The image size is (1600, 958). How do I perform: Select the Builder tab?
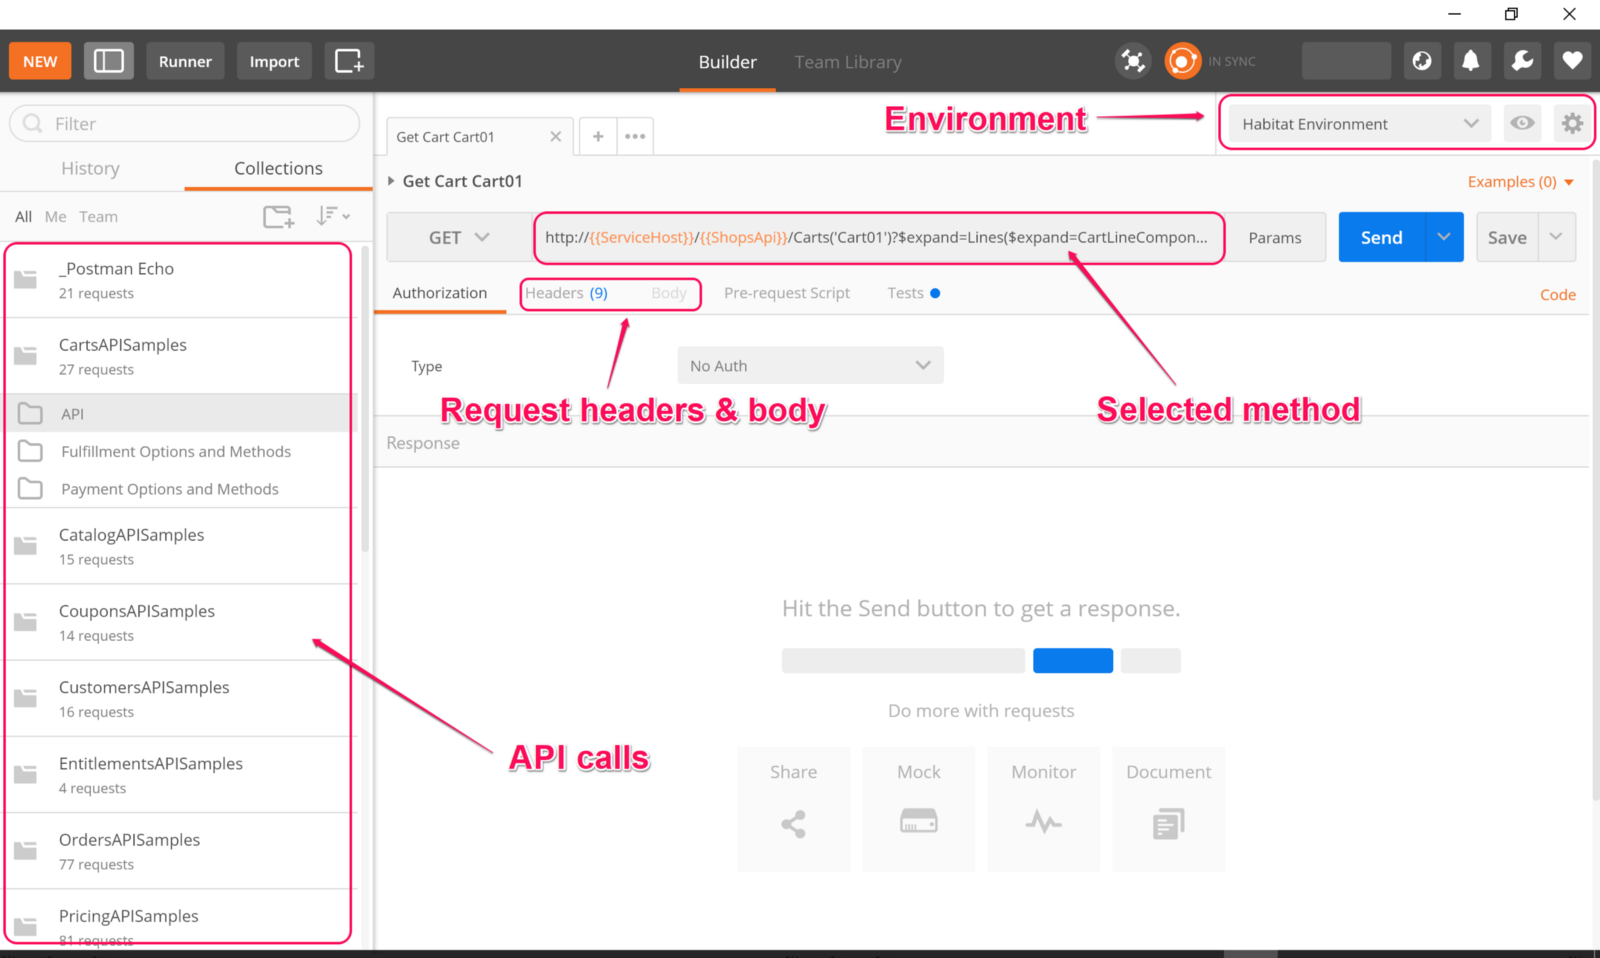tap(727, 61)
